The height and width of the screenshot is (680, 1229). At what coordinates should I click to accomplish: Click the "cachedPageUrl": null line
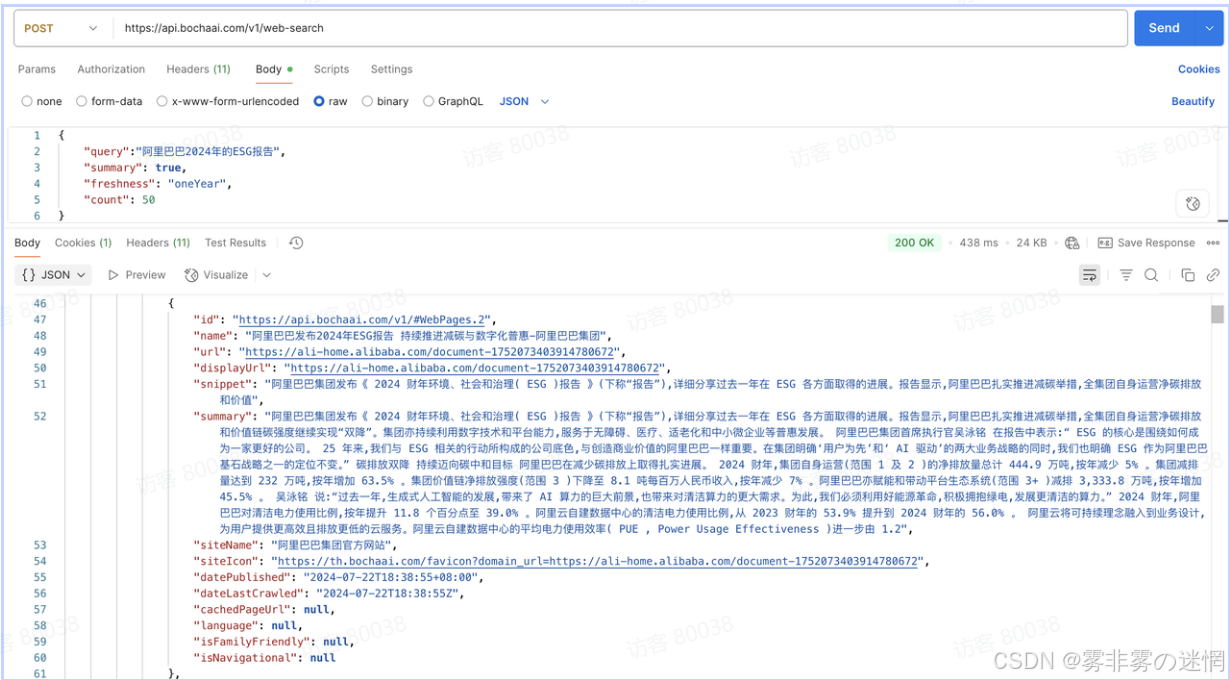263,609
